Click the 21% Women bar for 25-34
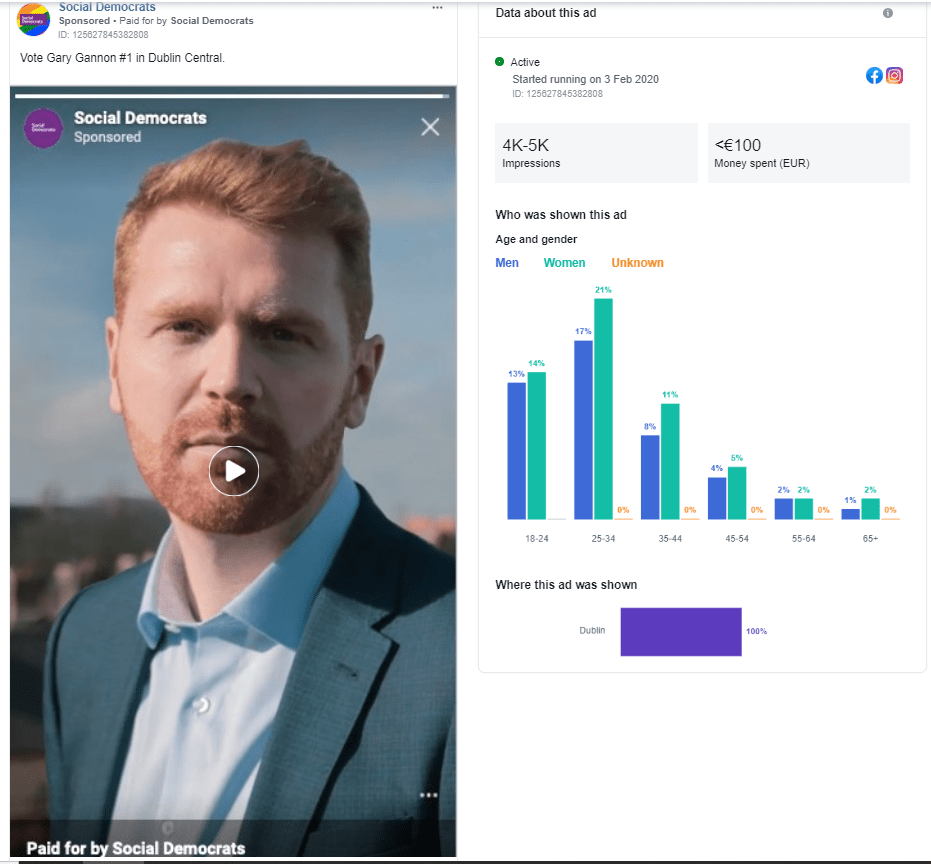 603,409
